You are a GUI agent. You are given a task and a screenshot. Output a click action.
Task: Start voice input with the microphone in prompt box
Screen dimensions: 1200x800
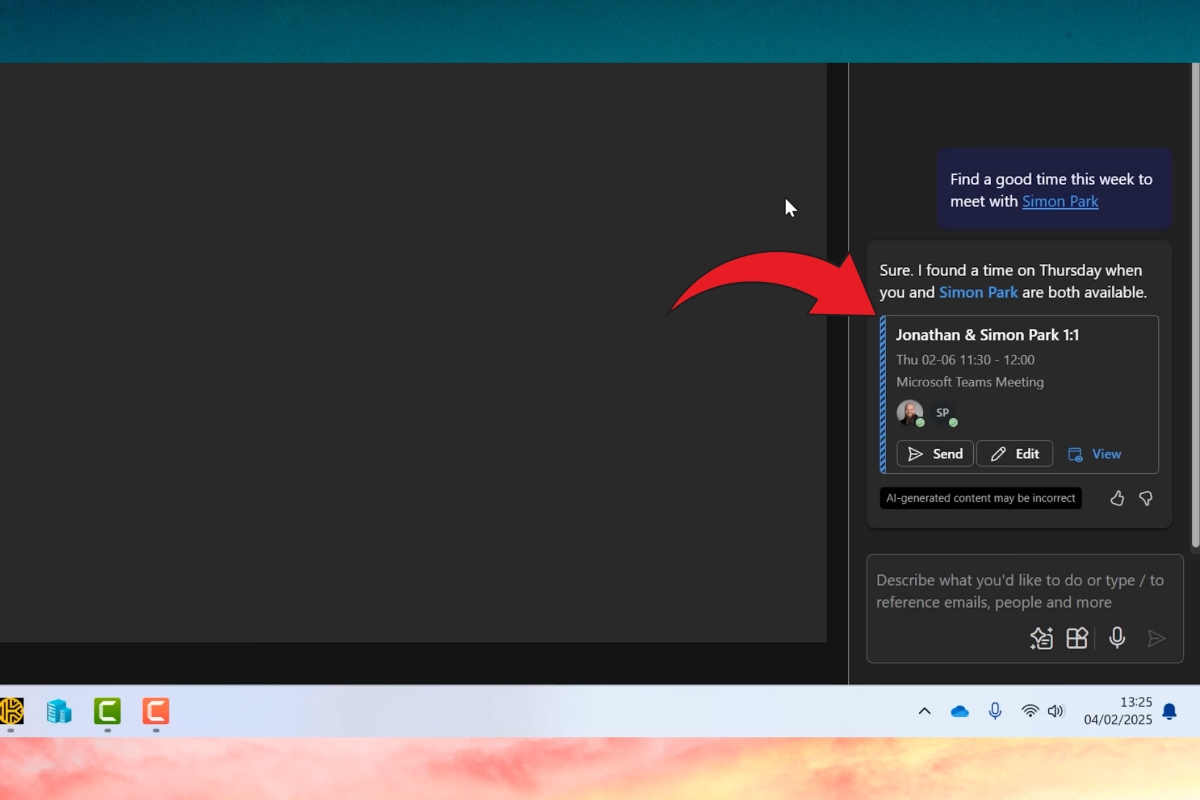[x=1117, y=638]
